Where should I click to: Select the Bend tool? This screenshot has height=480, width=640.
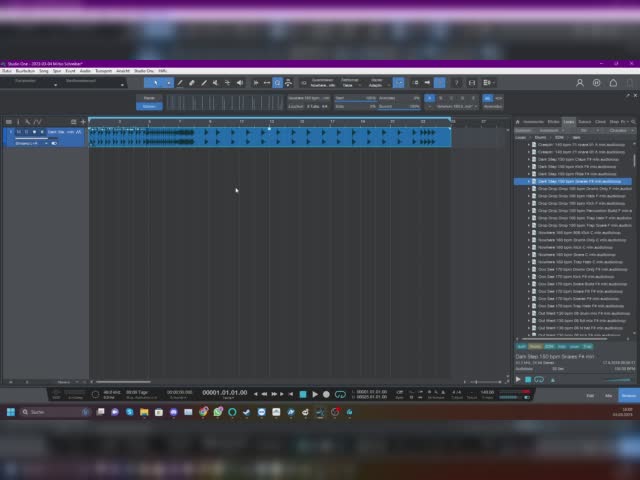coord(227,83)
